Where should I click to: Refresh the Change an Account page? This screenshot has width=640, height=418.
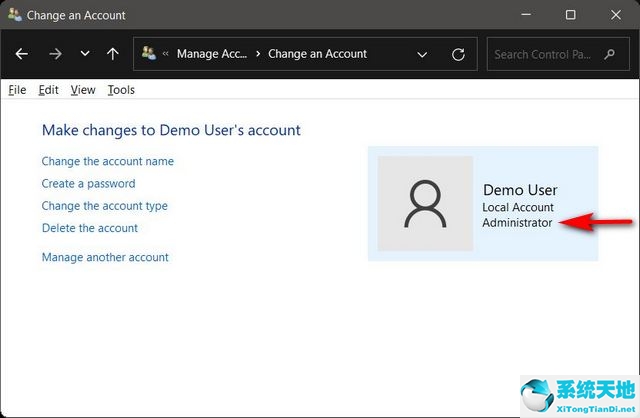click(458, 54)
